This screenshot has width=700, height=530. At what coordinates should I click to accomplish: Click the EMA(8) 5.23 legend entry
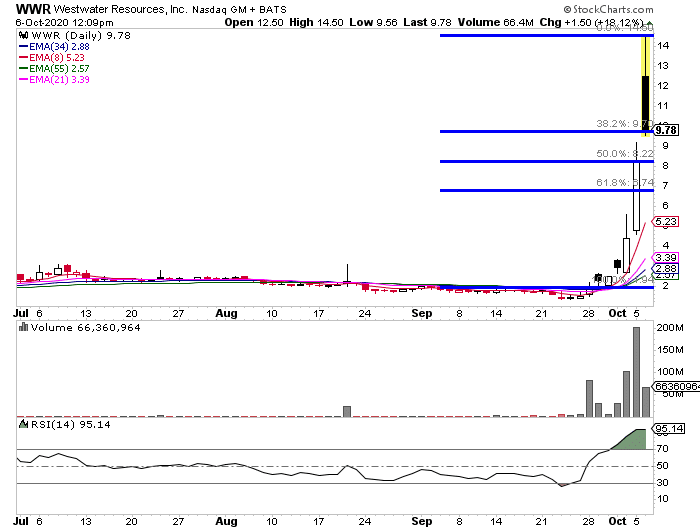coord(52,58)
